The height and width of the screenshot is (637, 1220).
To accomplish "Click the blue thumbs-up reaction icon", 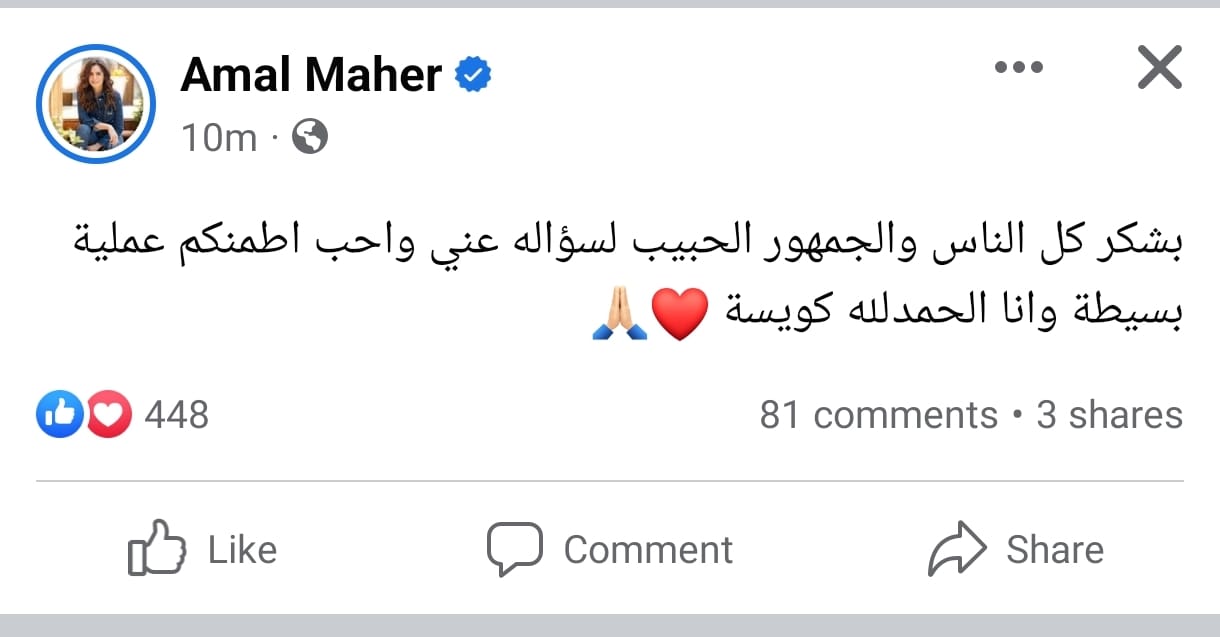I will click(x=59, y=414).
